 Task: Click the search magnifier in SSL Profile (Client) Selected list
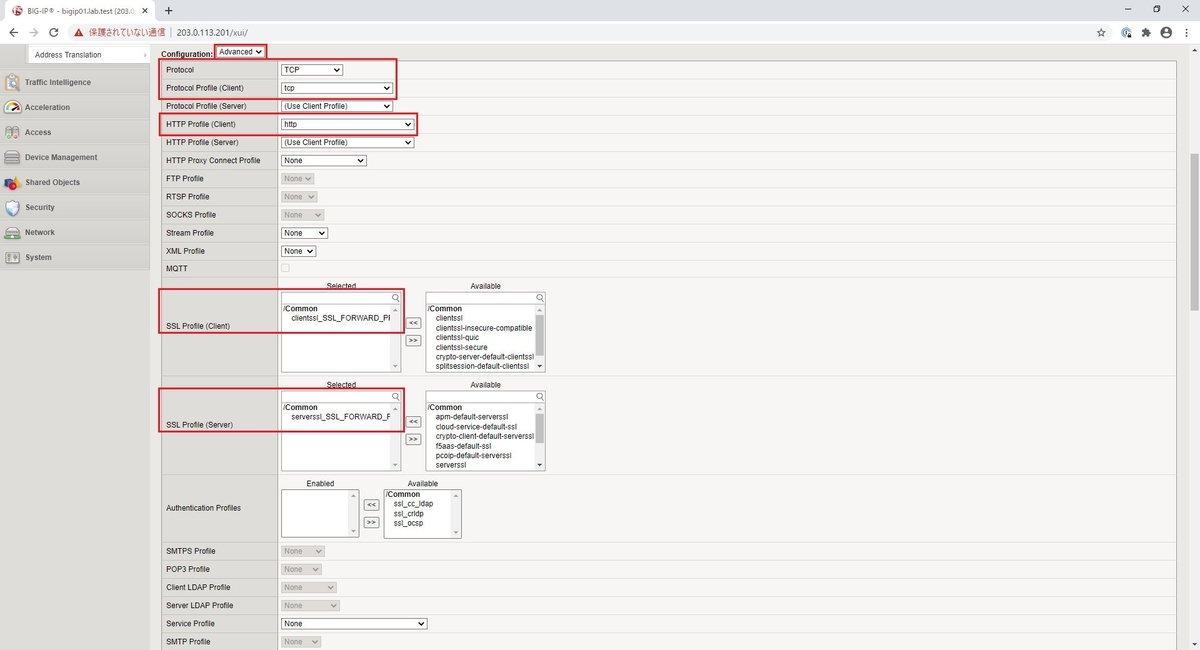(x=395, y=297)
